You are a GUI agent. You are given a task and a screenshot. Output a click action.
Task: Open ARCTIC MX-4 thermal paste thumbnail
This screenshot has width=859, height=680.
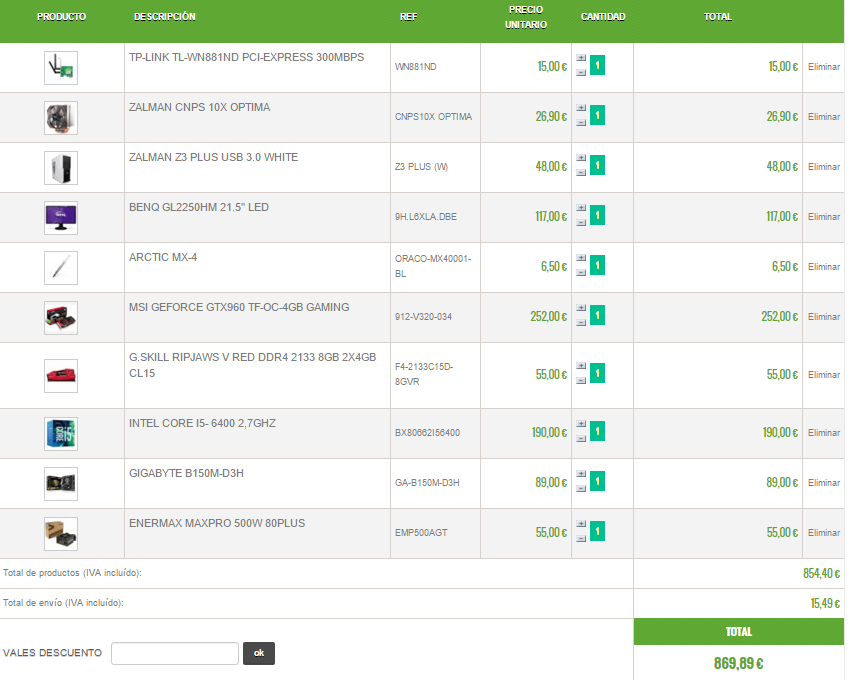coord(61,268)
